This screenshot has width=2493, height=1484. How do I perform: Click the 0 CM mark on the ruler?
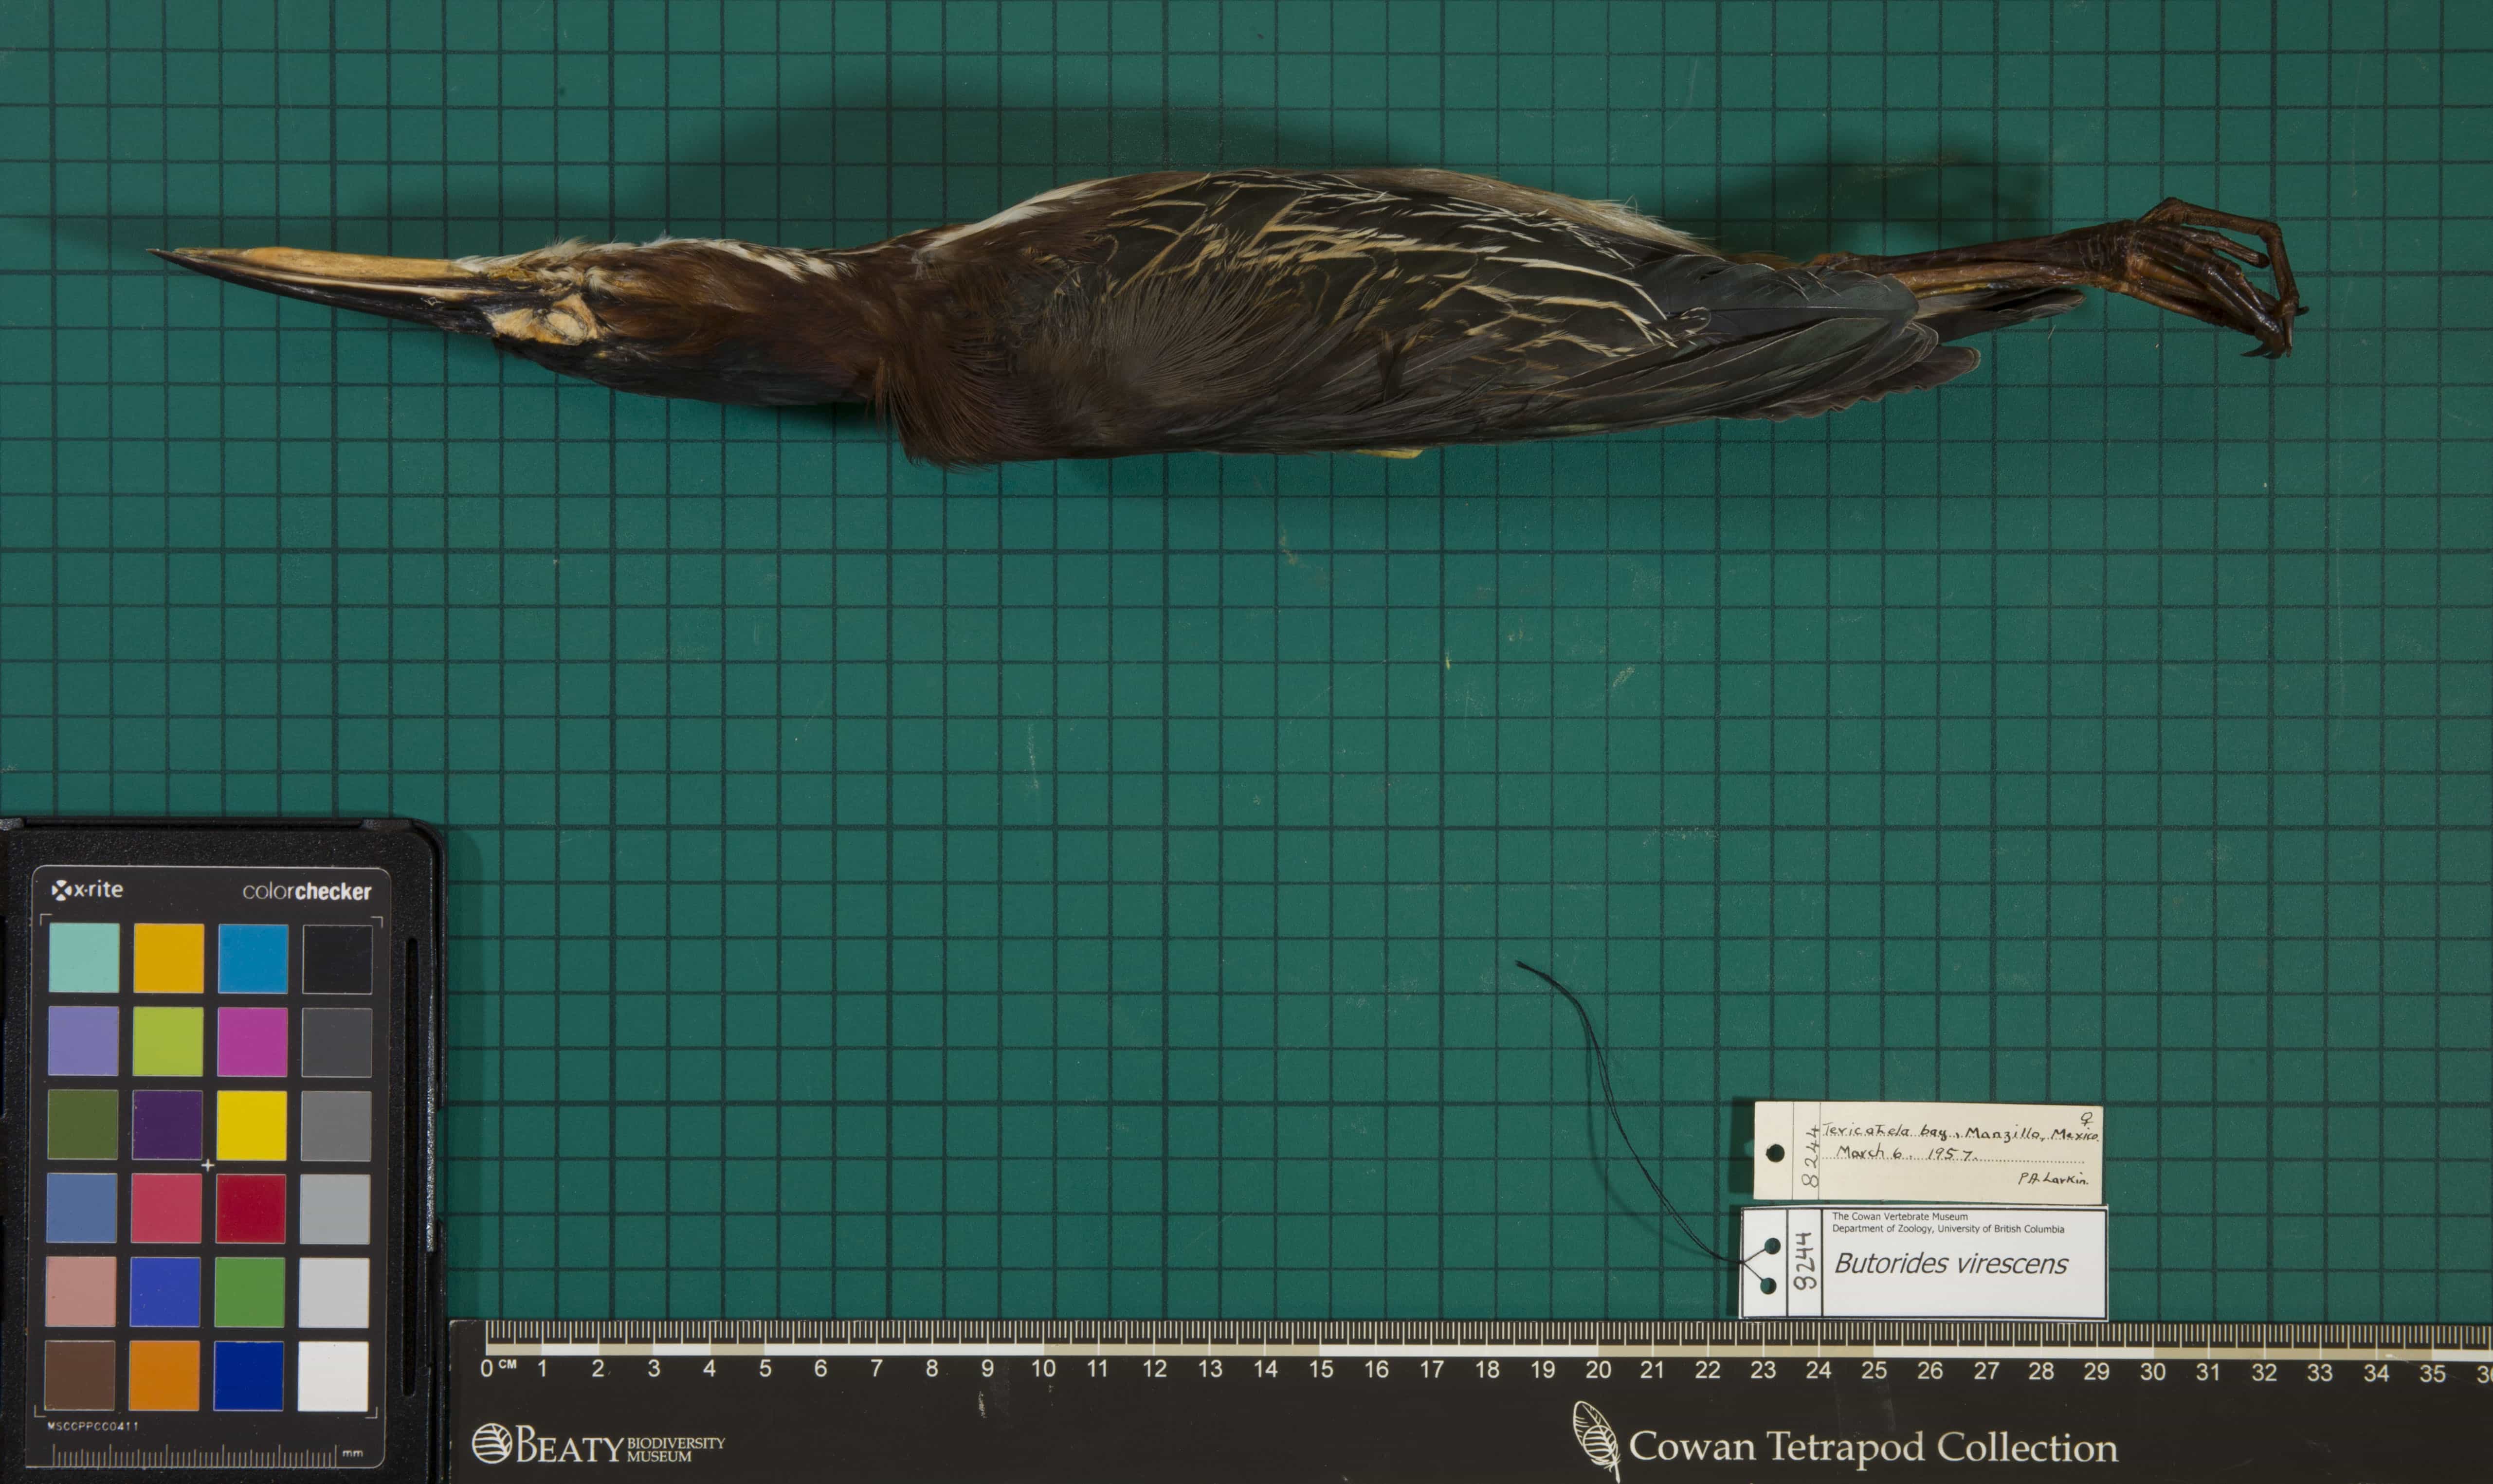[x=488, y=1368]
